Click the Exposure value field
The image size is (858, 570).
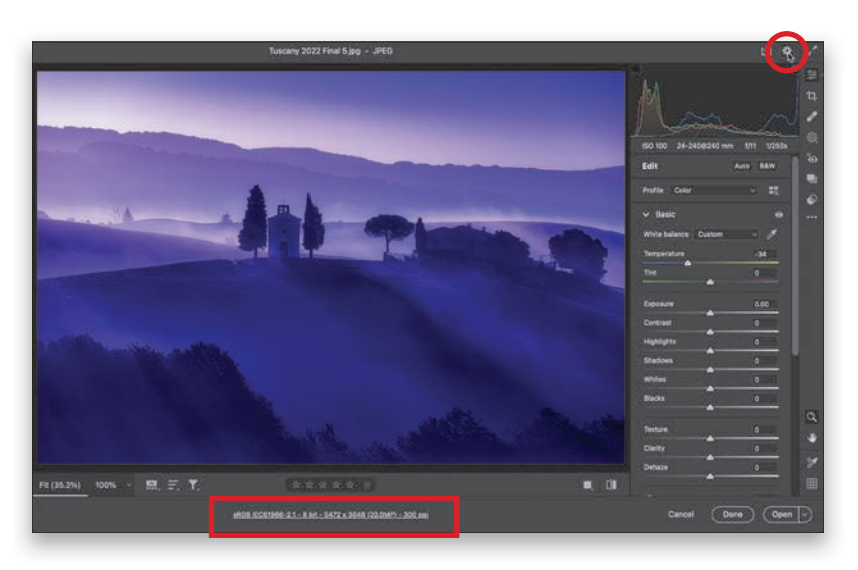pyautogui.click(x=761, y=304)
